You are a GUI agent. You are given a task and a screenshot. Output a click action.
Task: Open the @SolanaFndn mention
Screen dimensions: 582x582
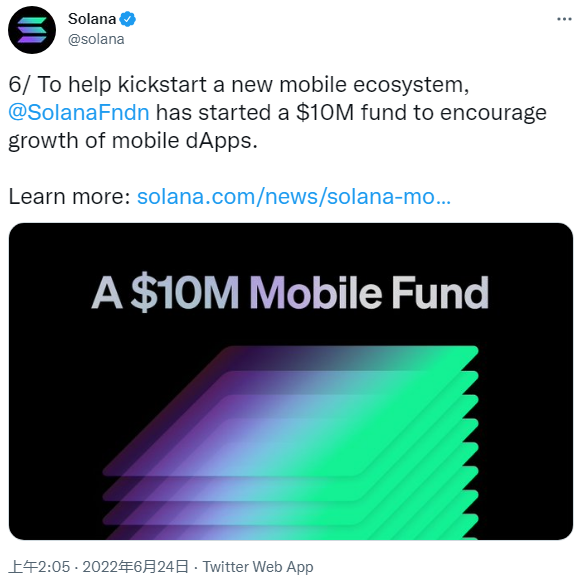tap(79, 112)
